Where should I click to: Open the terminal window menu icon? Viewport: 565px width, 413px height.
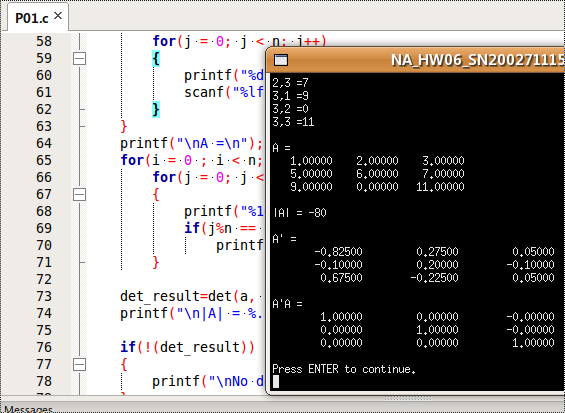click(x=281, y=60)
